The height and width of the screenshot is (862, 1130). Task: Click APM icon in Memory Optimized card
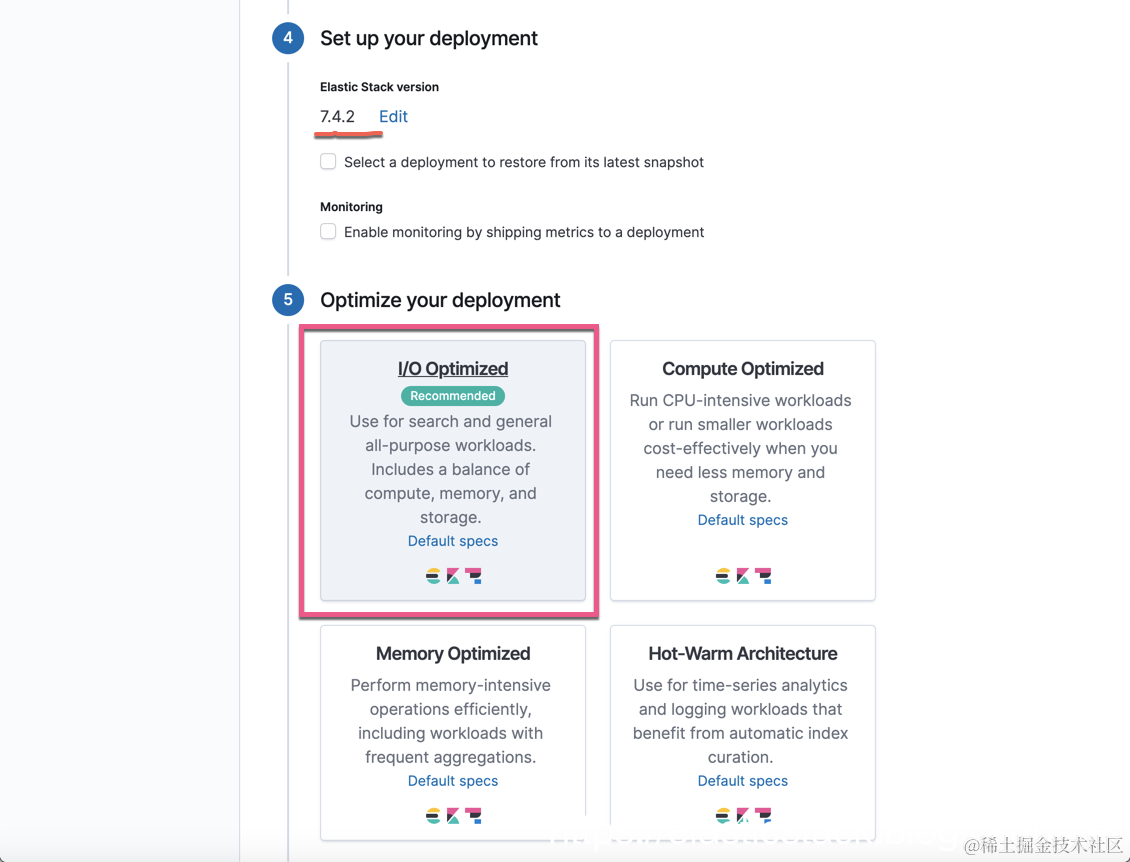click(473, 816)
